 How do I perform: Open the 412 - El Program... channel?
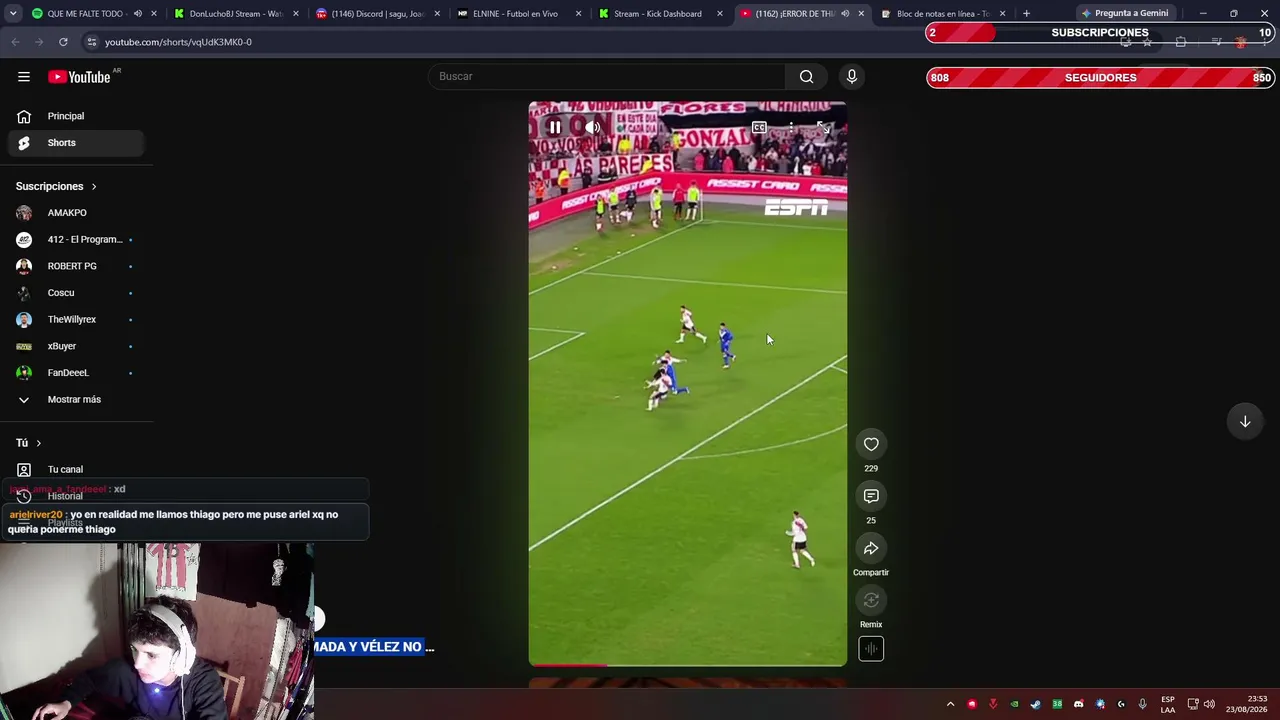[76, 240]
